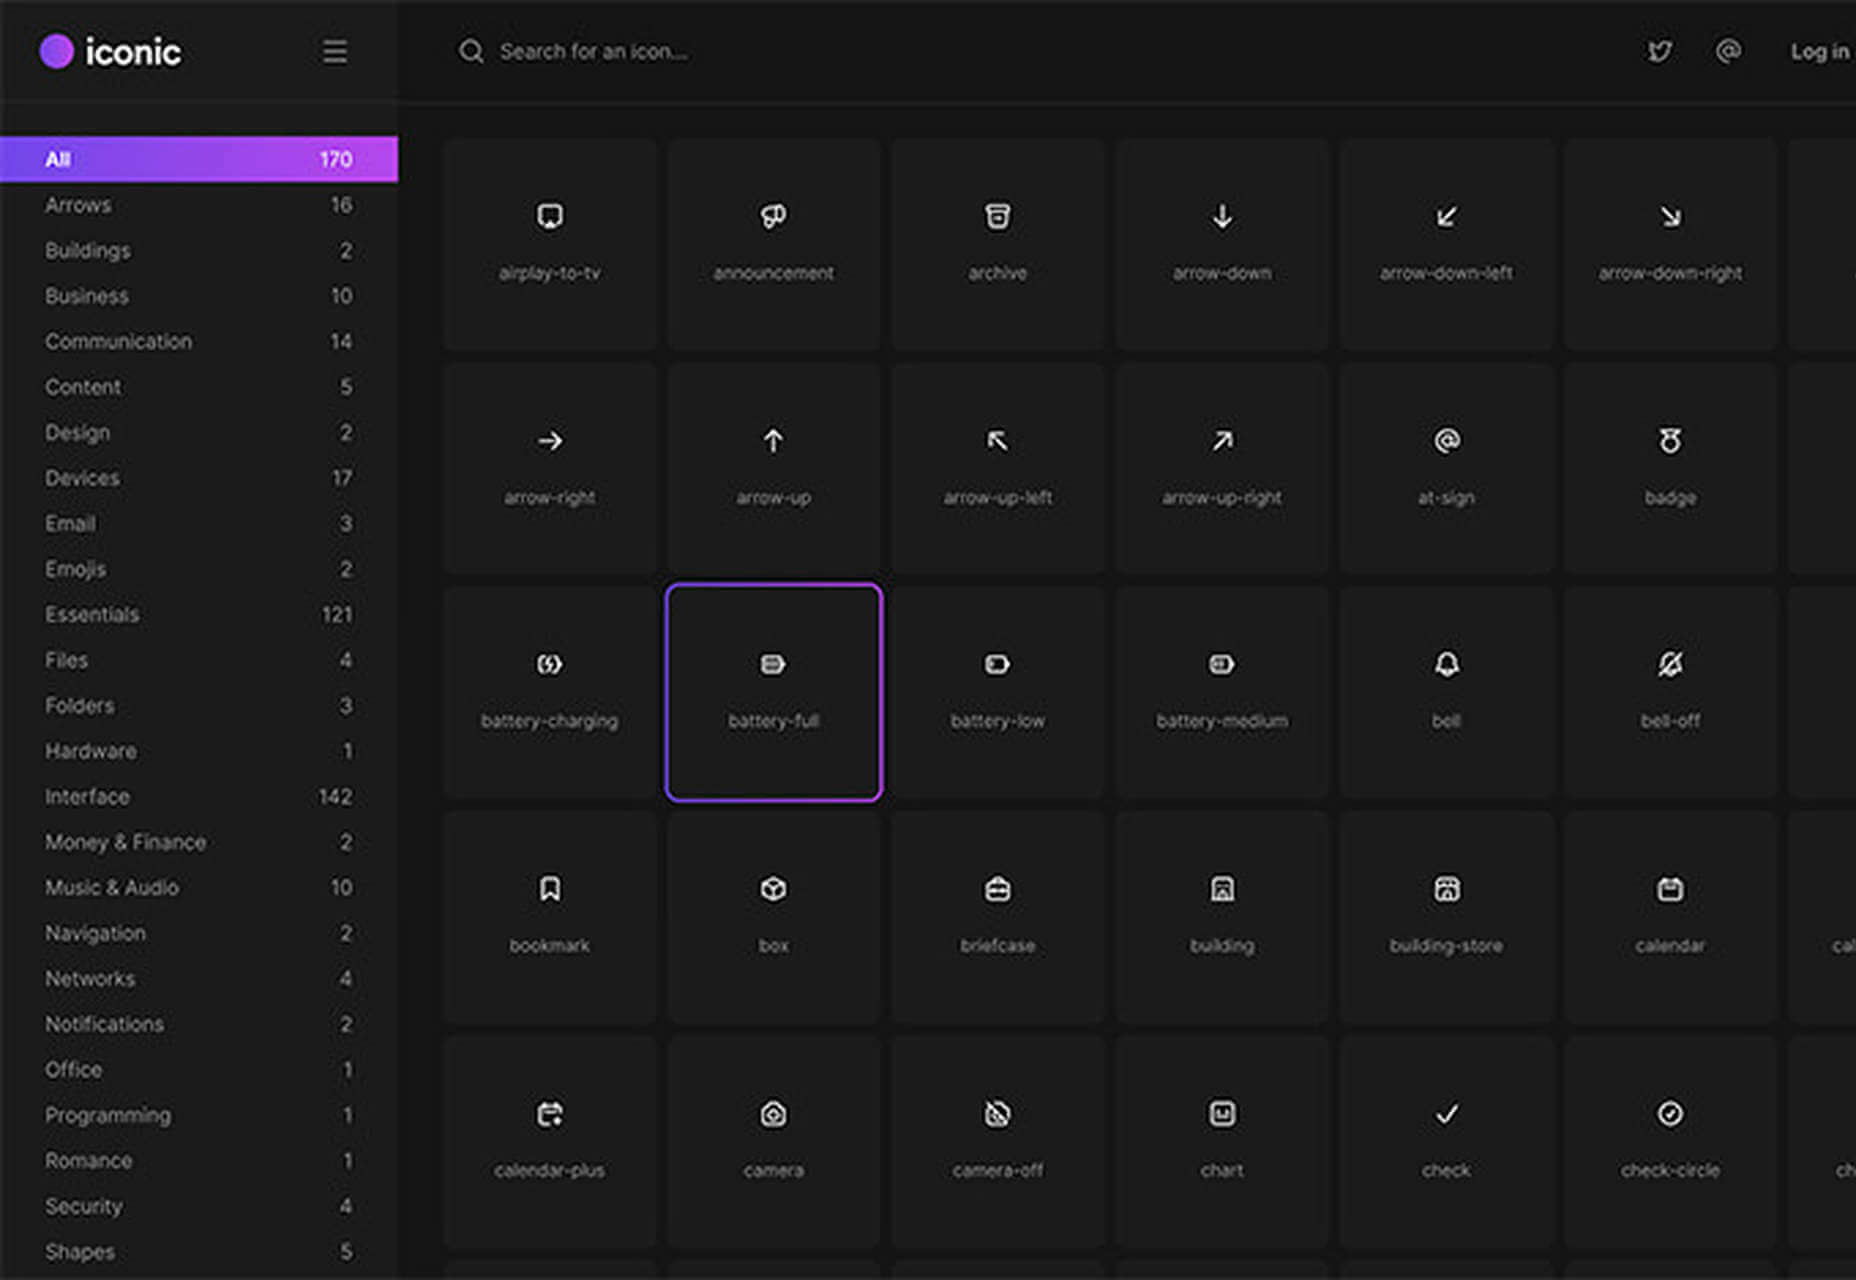This screenshot has width=1856, height=1280.
Task: Open the Music & Audio category
Action: [x=199, y=887]
